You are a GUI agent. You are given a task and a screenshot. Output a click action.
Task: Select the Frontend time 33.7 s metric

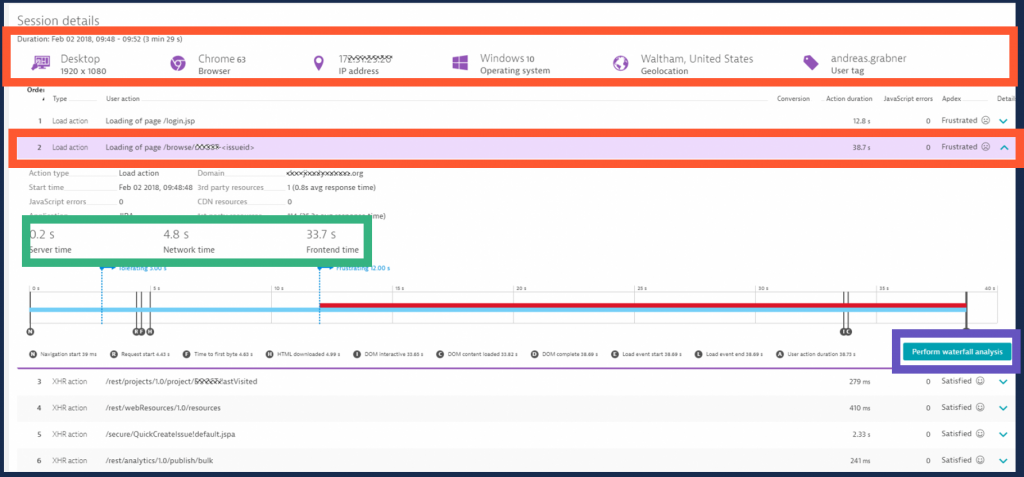click(332, 241)
